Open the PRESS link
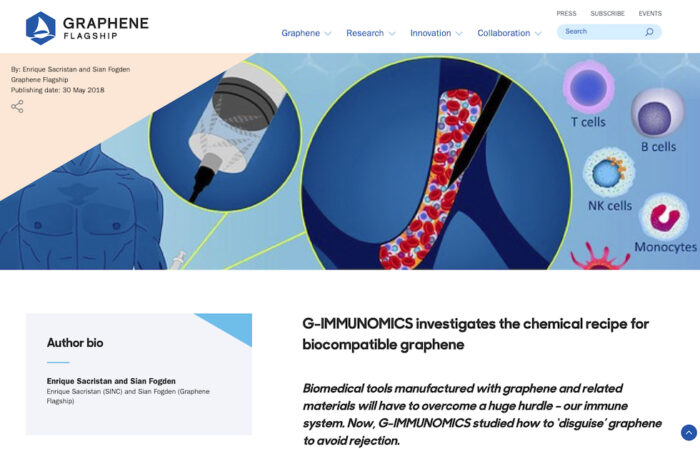Image resolution: width=700 pixels, height=449 pixels. pos(566,13)
